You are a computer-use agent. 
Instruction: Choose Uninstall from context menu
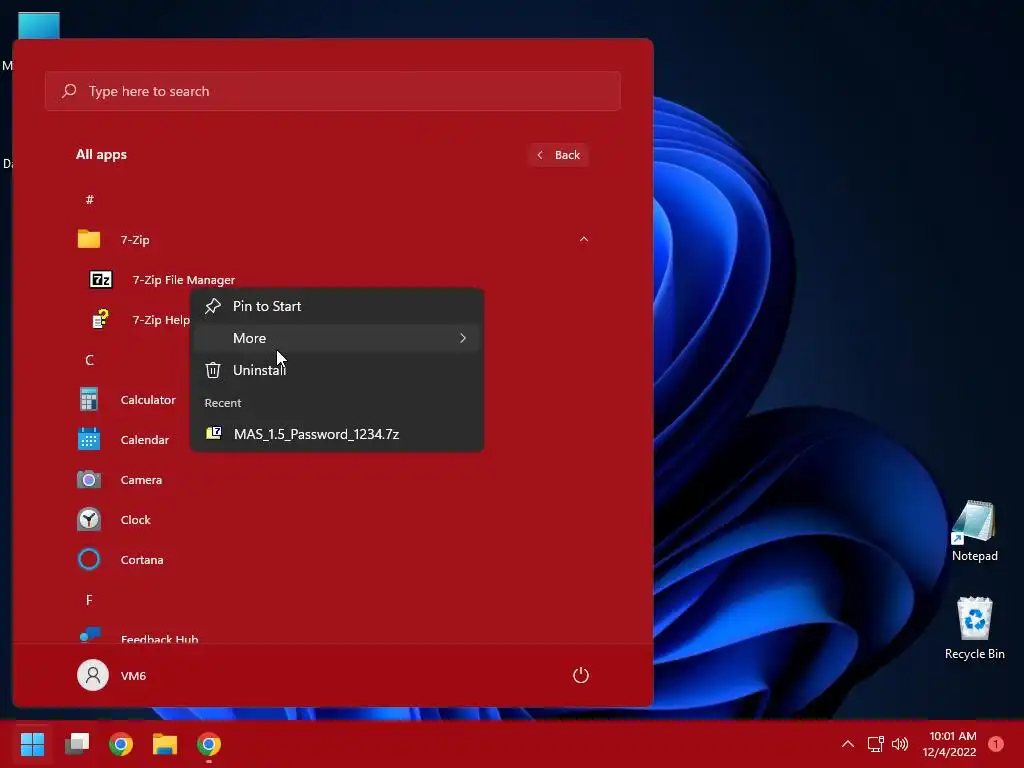pyautogui.click(x=337, y=370)
